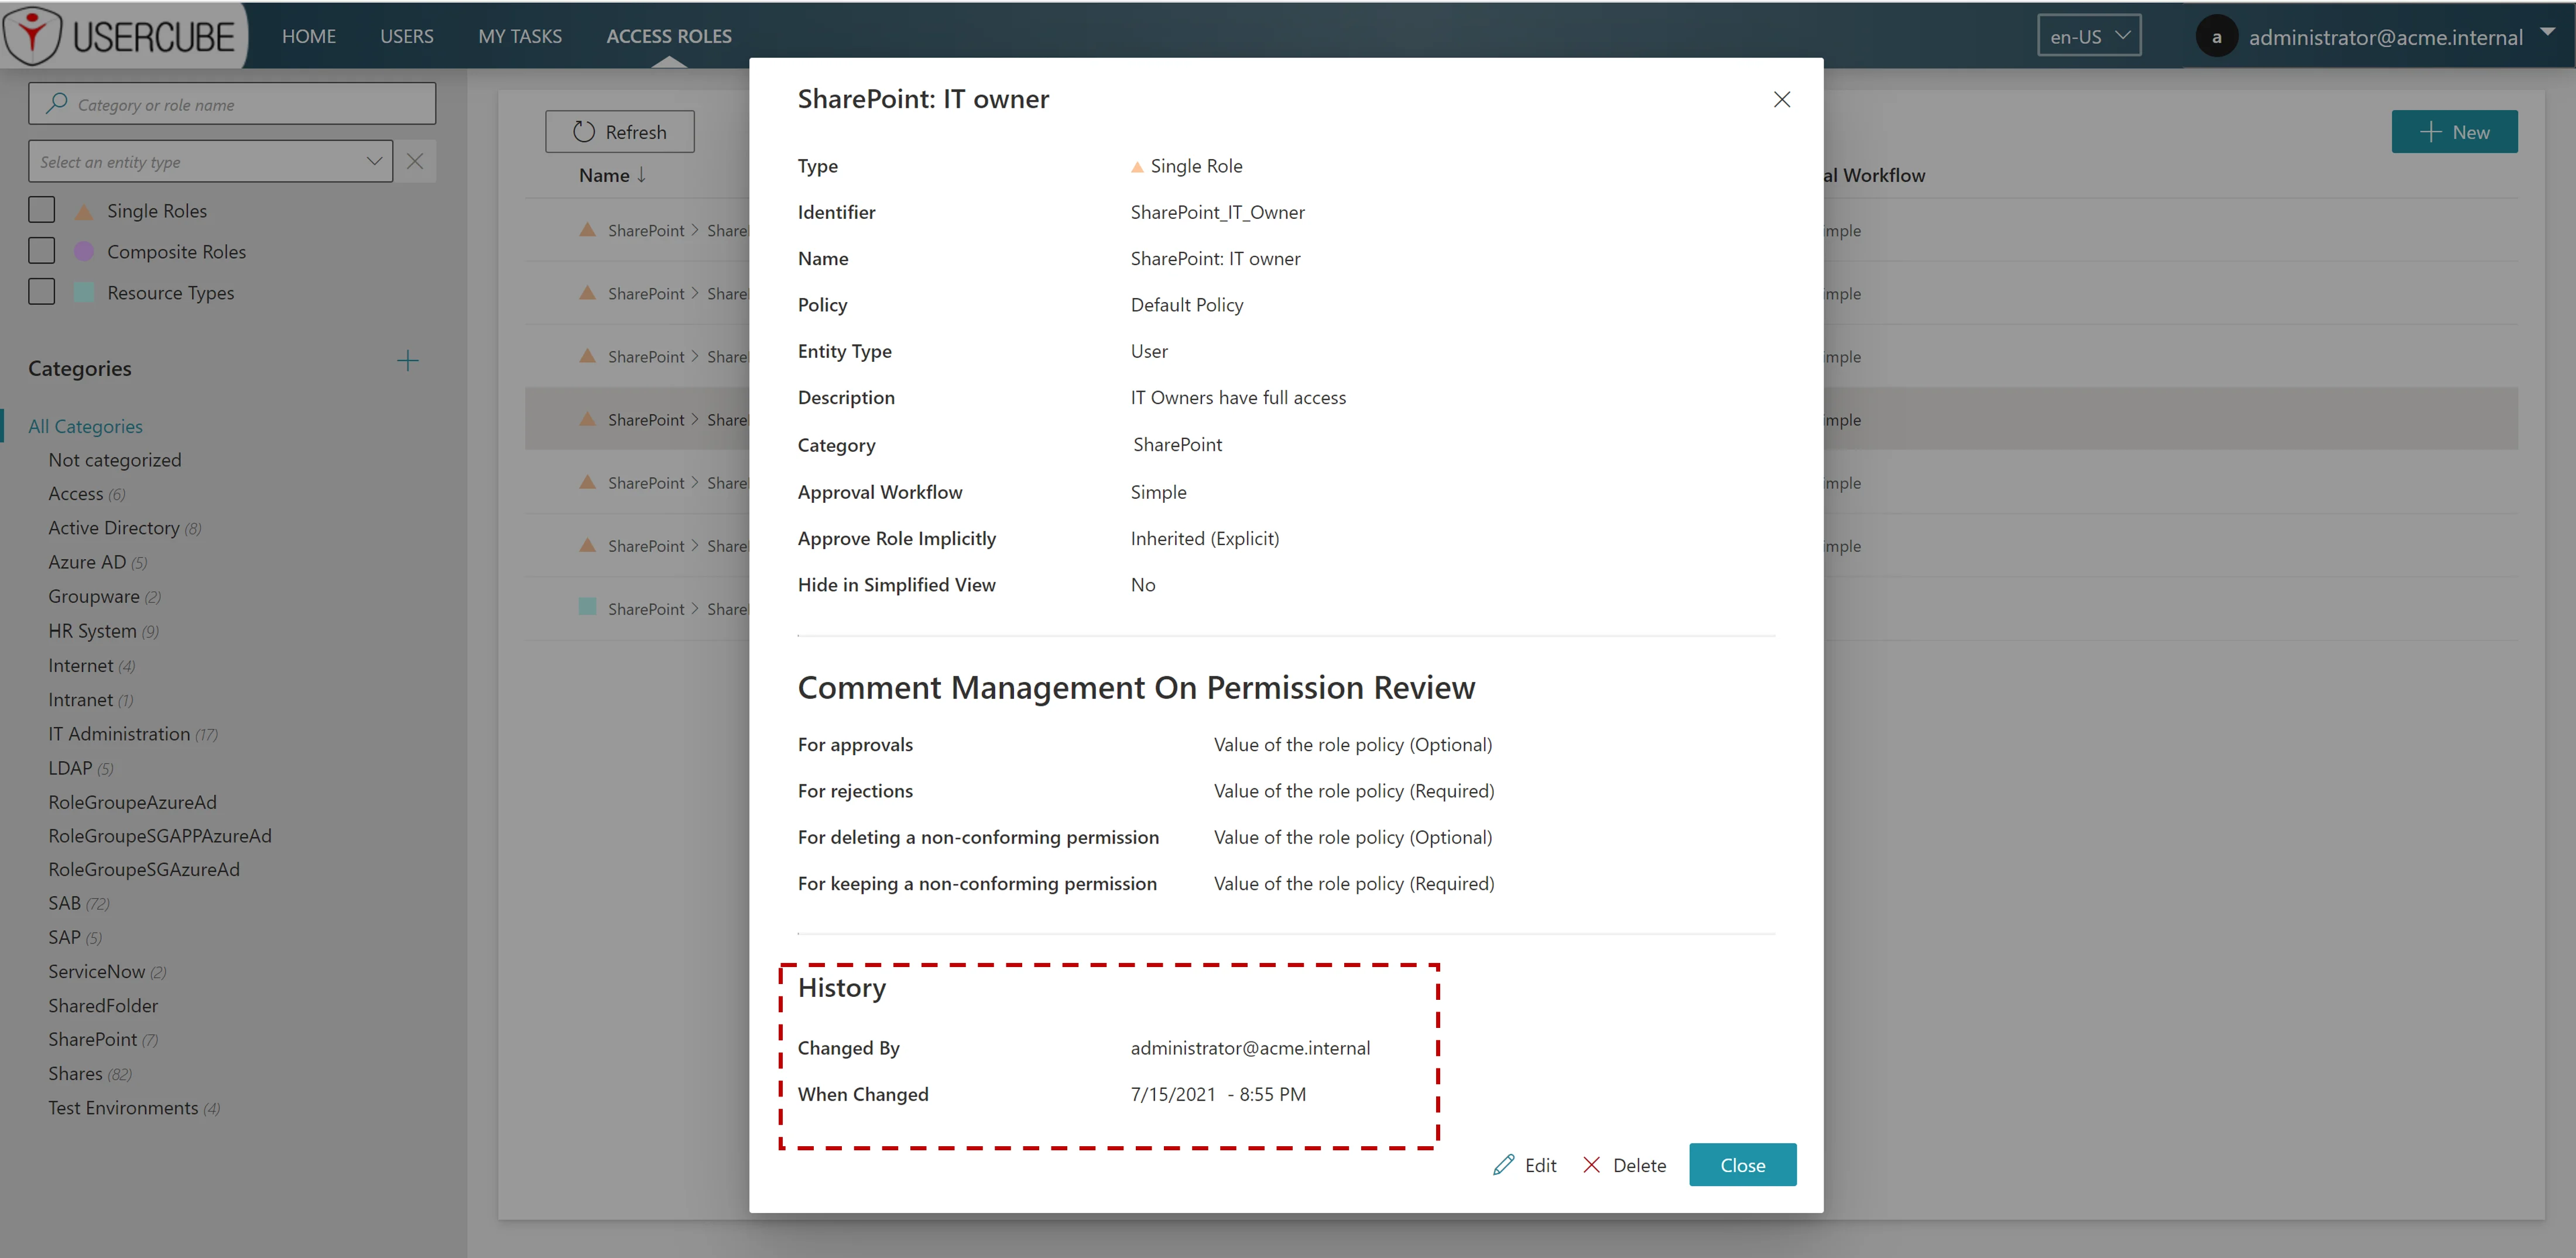Image resolution: width=2576 pixels, height=1258 pixels.
Task: Select the Intranet category
Action: click(90, 700)
